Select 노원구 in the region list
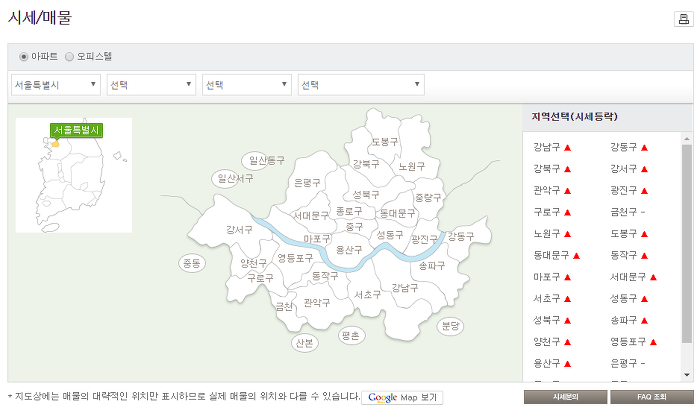Viewport: 700px width, 419px height. click(x=546, y=233)
